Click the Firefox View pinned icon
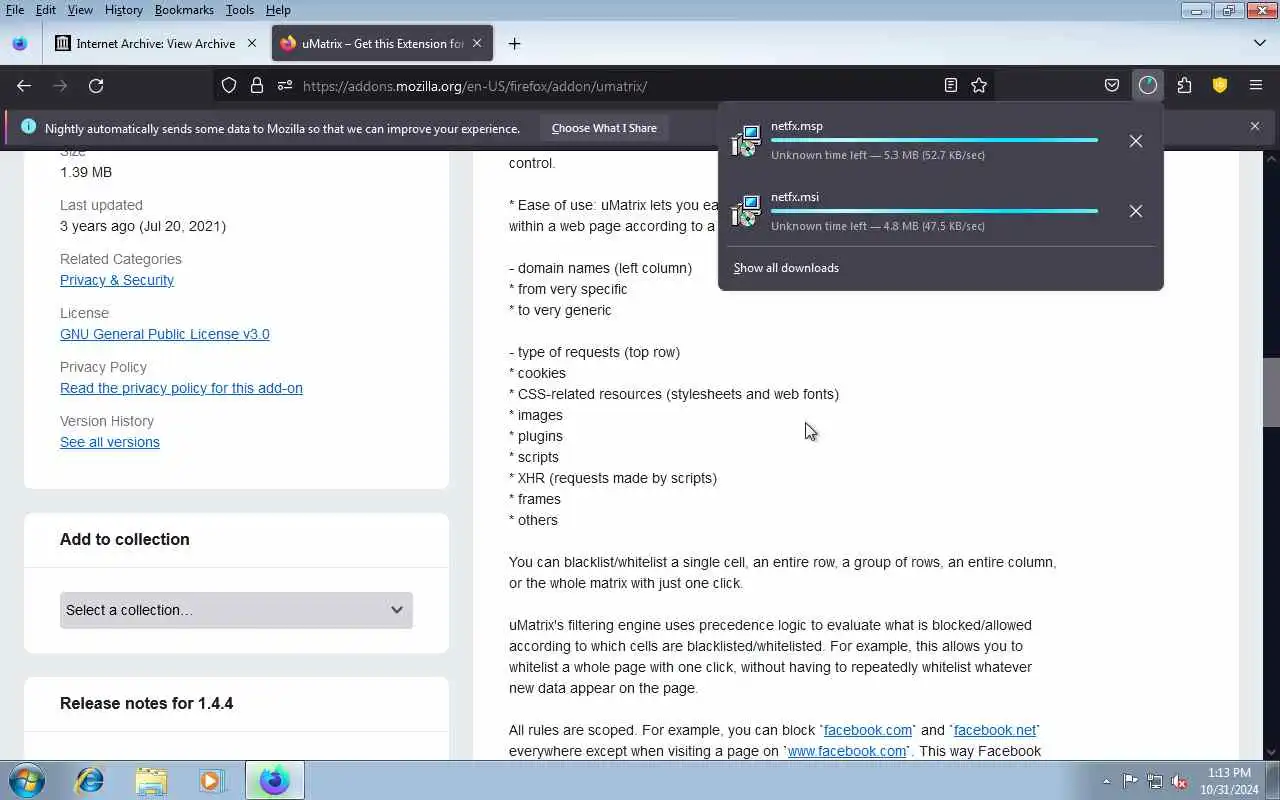The height and width of the screenshot is (800, 1280). tap(20, 44)
